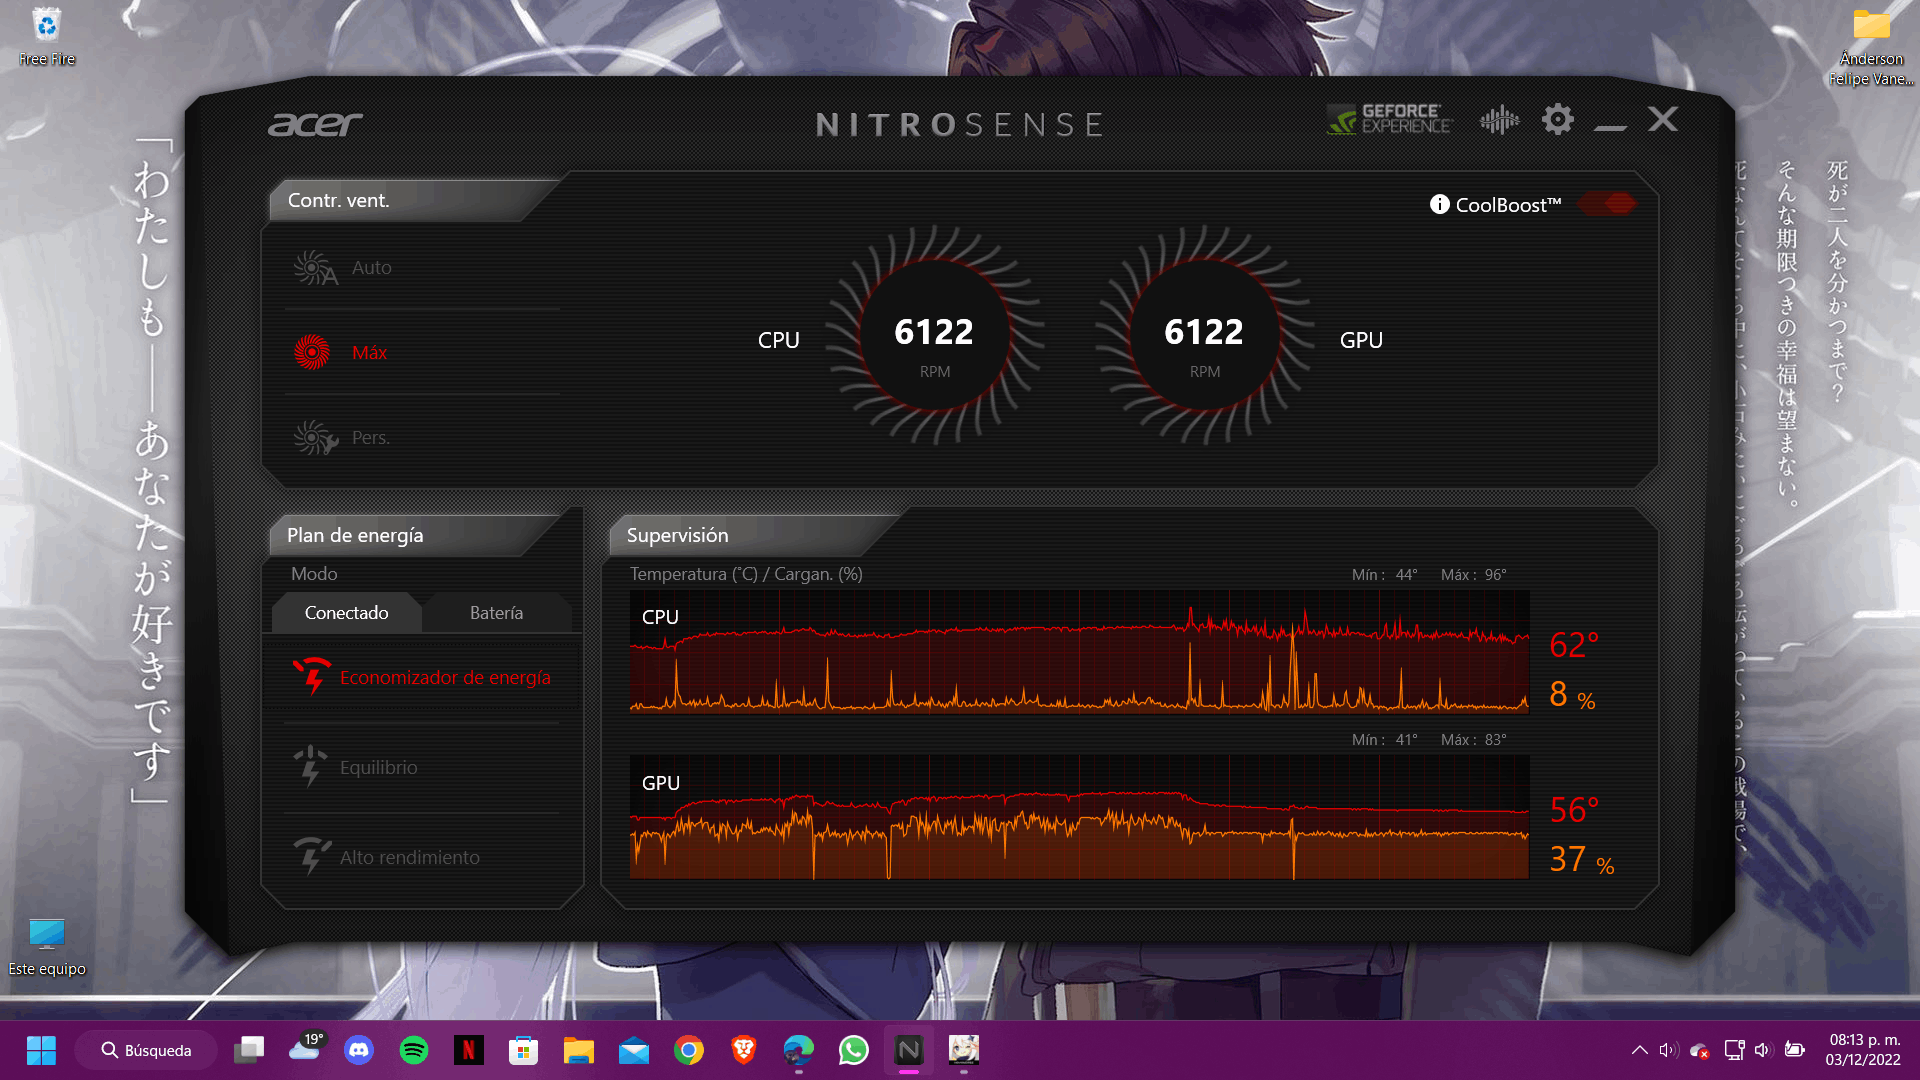Select the Auto fan mode icon
The height and width of the screenshot is (1080, 1920).
coord(314,268)
